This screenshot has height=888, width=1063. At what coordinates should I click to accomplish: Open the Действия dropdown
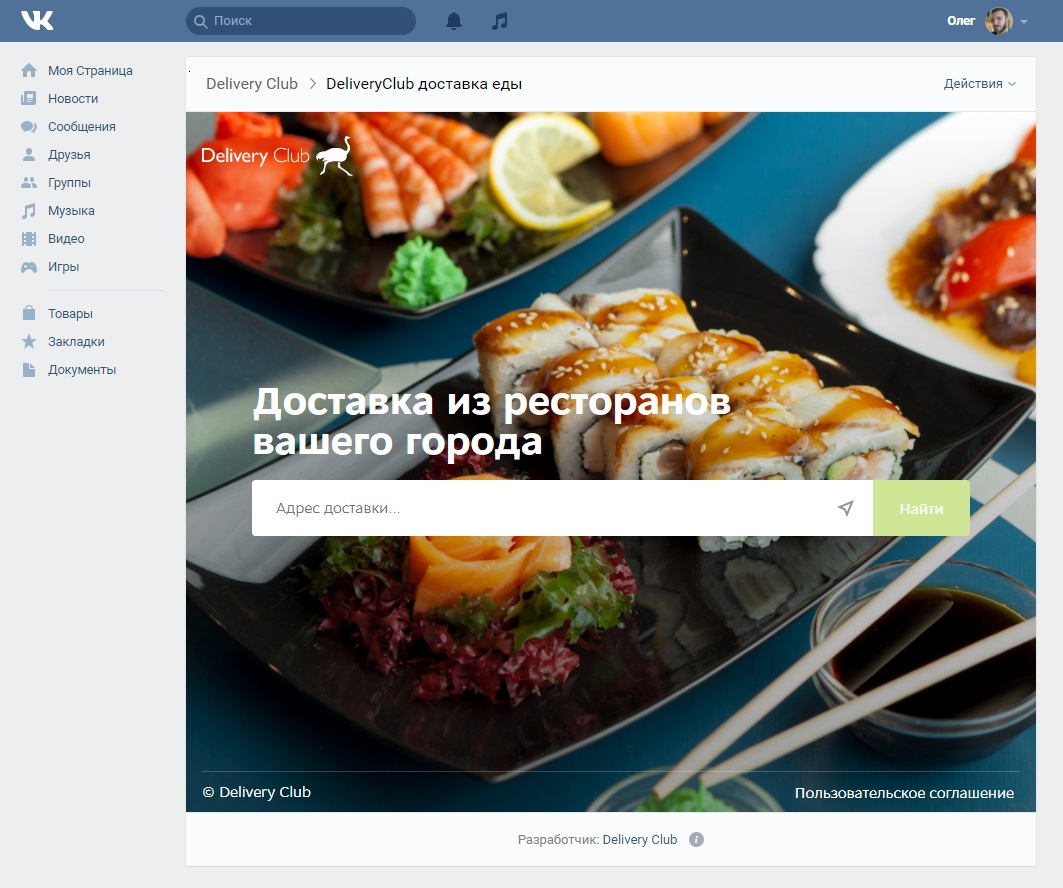click(980, 83)
